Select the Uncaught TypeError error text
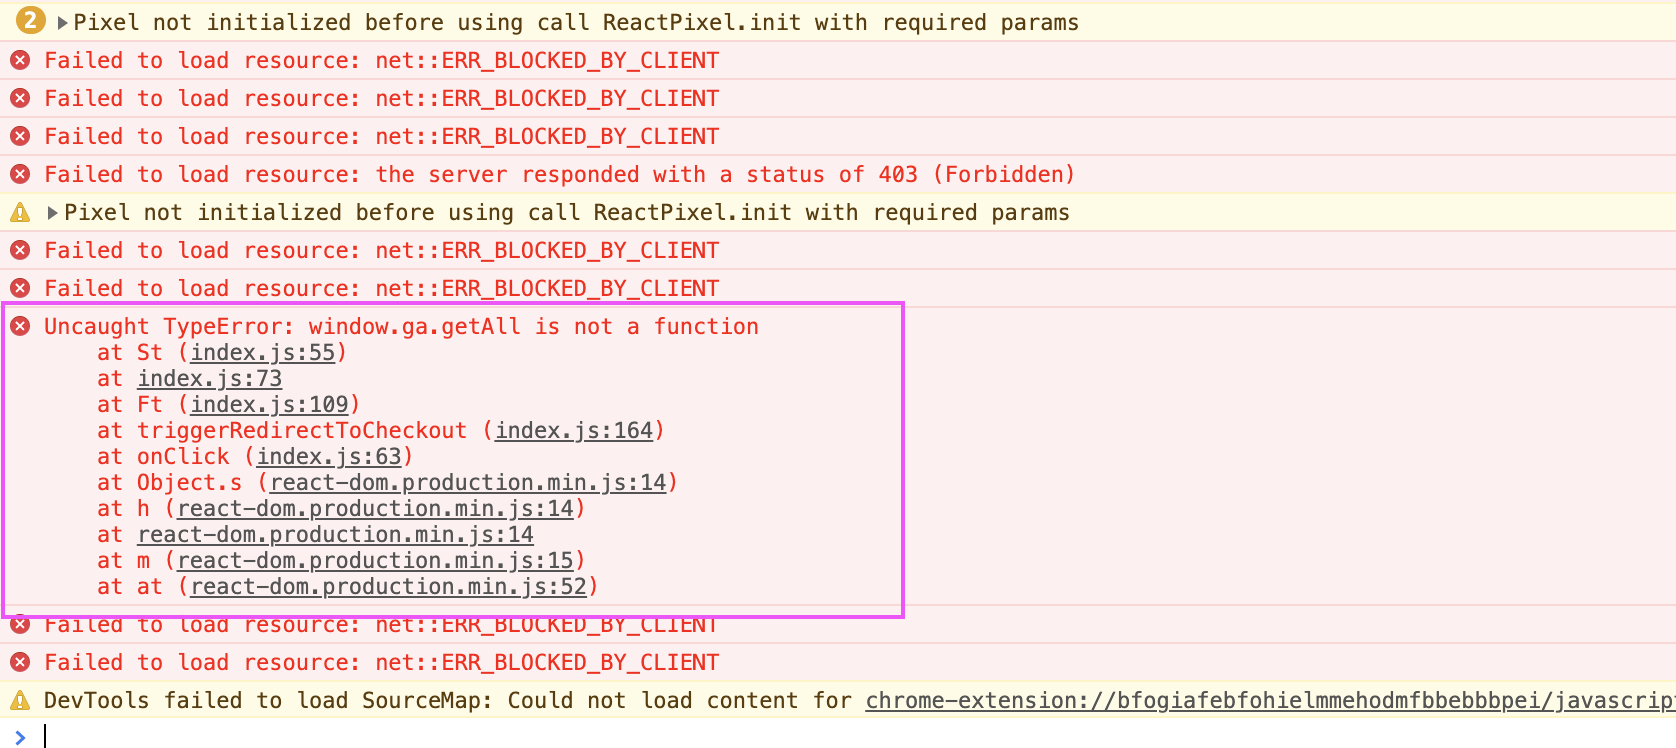 click(402, 326)
